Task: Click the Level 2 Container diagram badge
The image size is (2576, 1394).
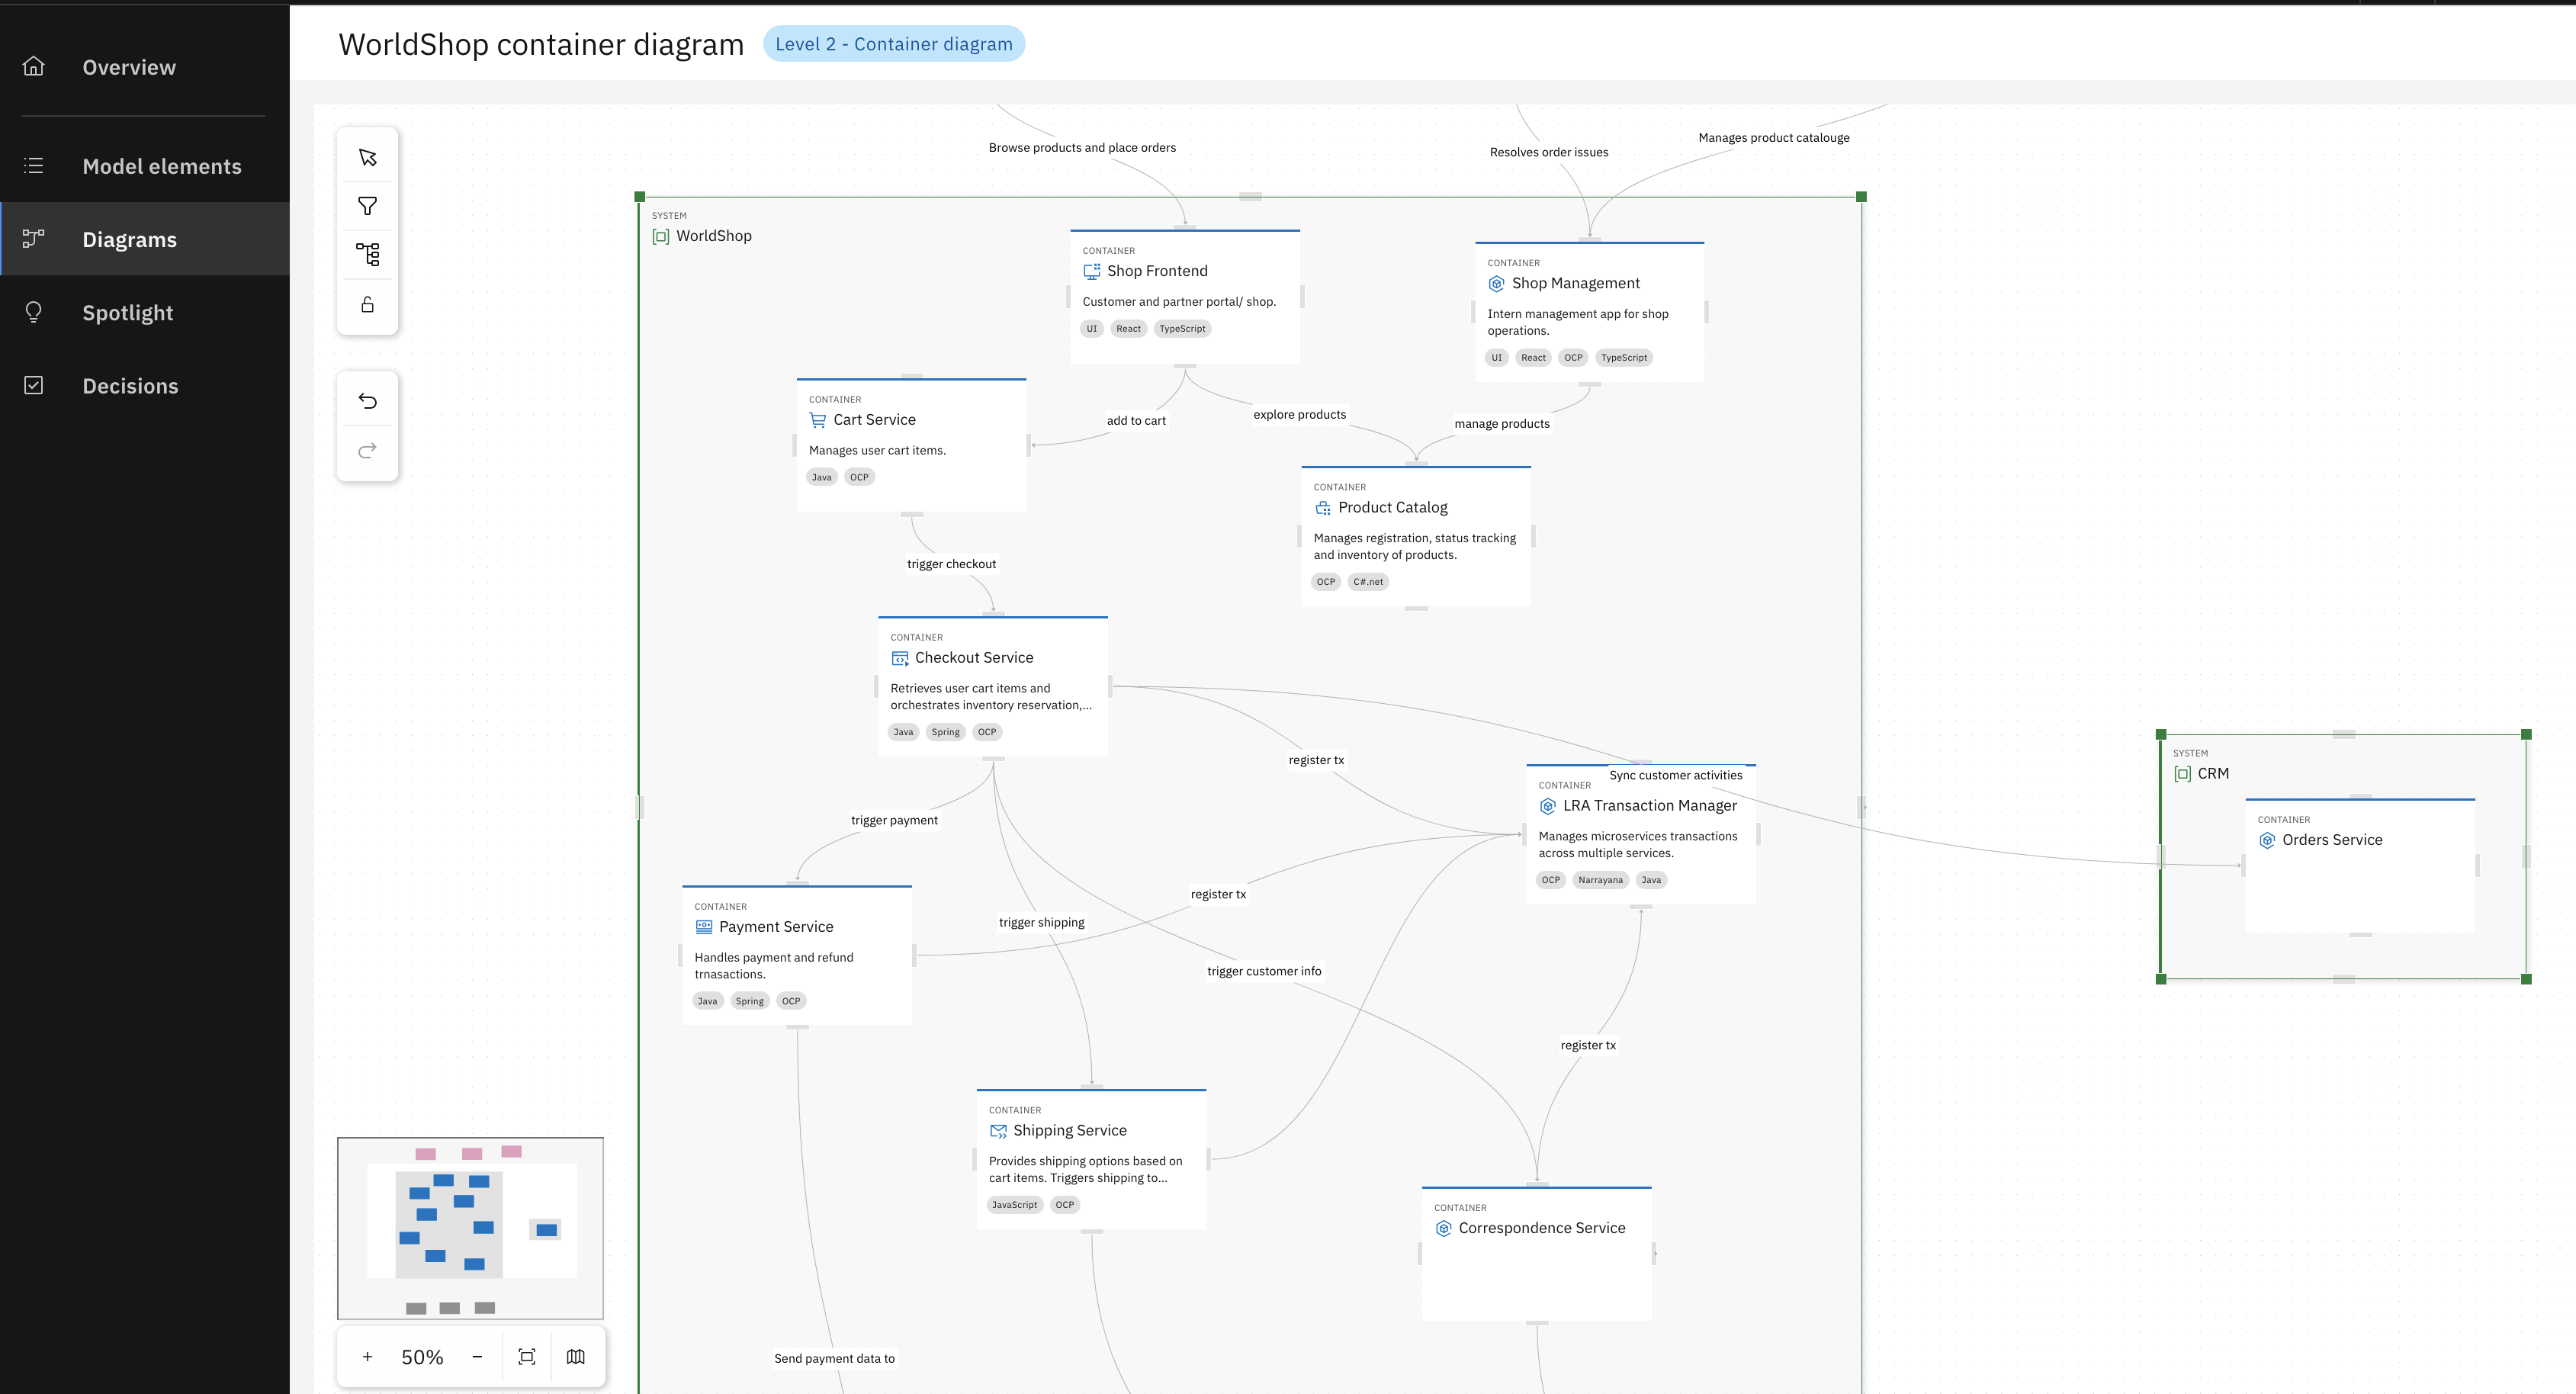Action: [x=894, y=43]
